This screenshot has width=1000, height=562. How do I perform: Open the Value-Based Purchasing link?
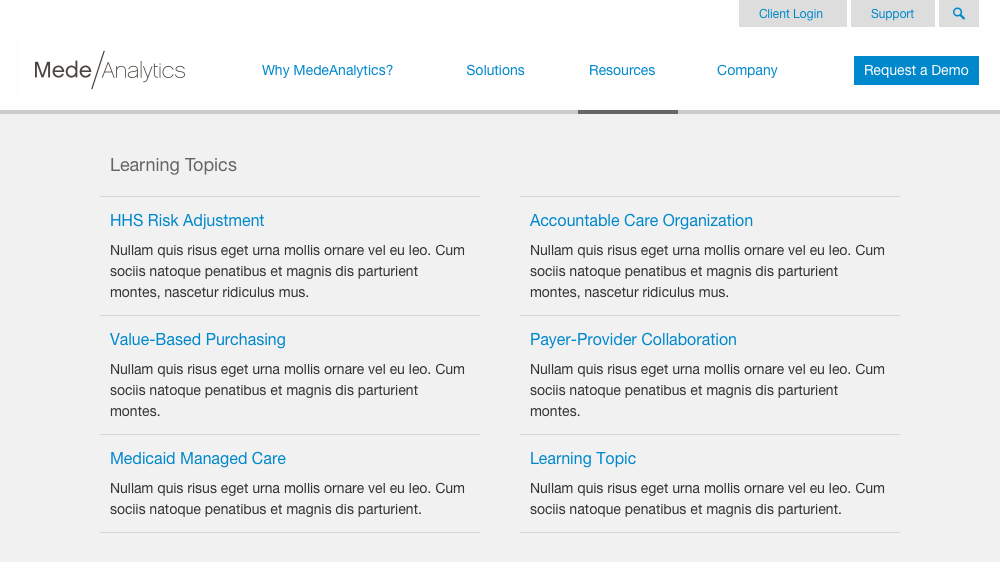[198, 339]
